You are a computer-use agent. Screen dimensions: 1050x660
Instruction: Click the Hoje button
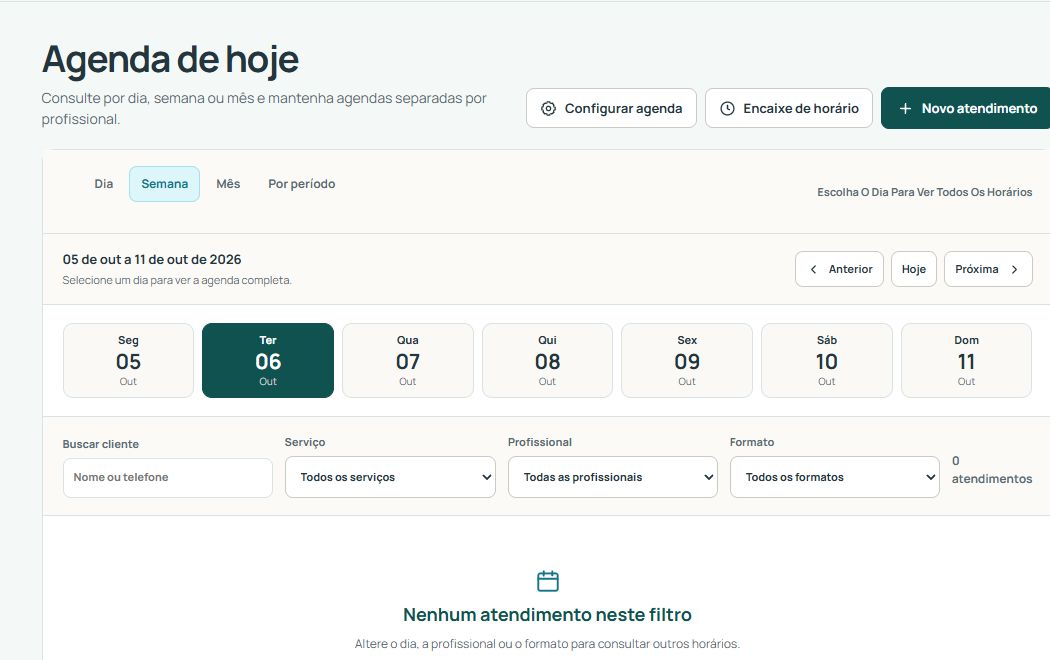tap(914, 269)
